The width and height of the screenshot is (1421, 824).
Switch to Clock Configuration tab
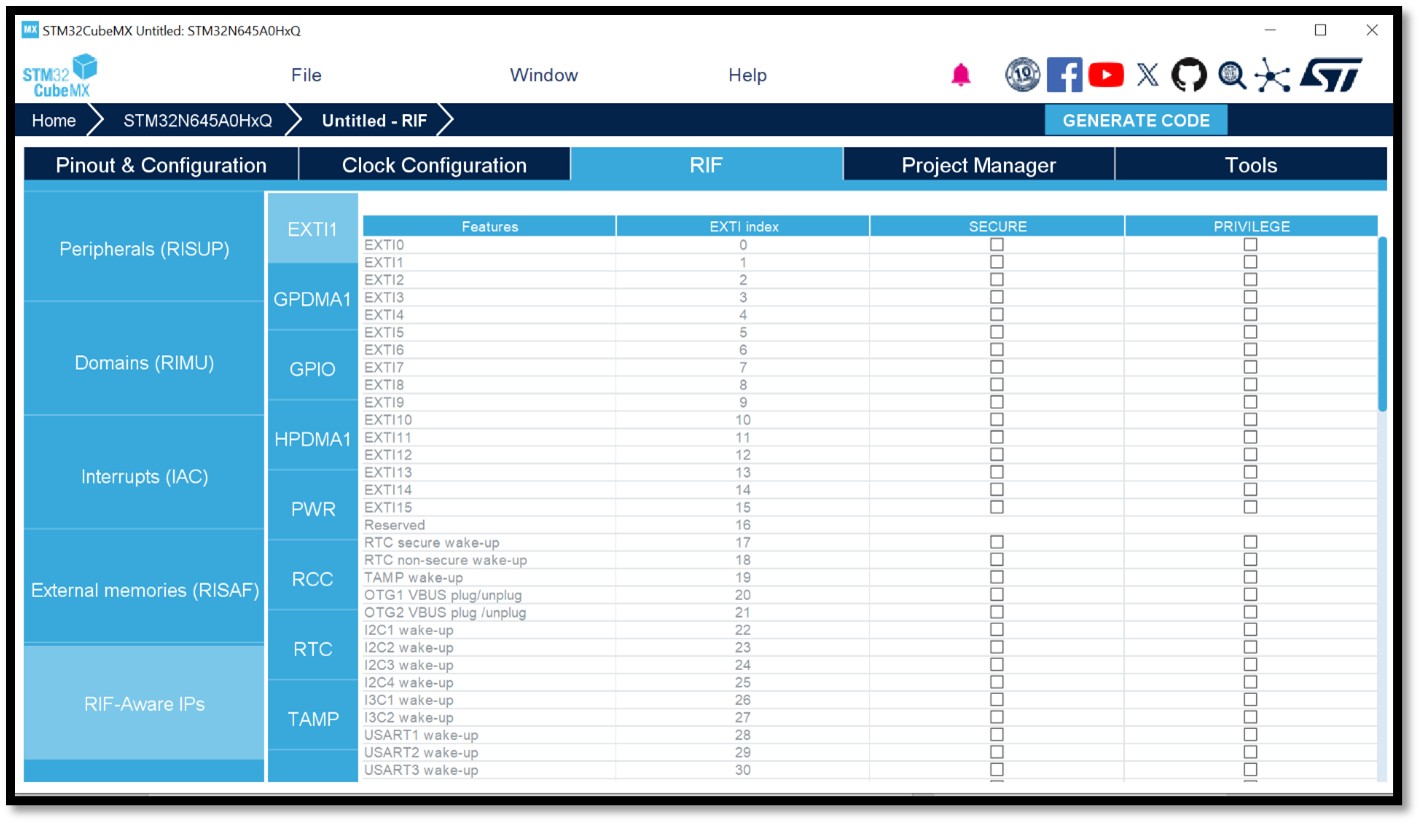(434, 165)
